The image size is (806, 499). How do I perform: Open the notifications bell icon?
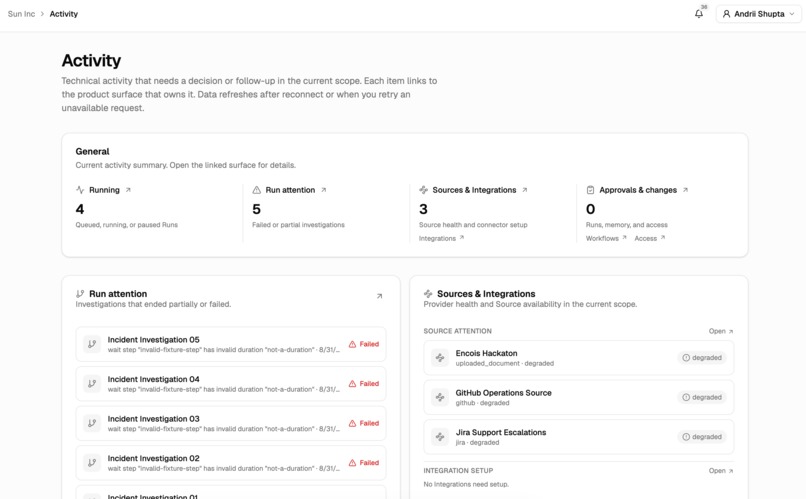pyautogui.click(x=699, y=14)
